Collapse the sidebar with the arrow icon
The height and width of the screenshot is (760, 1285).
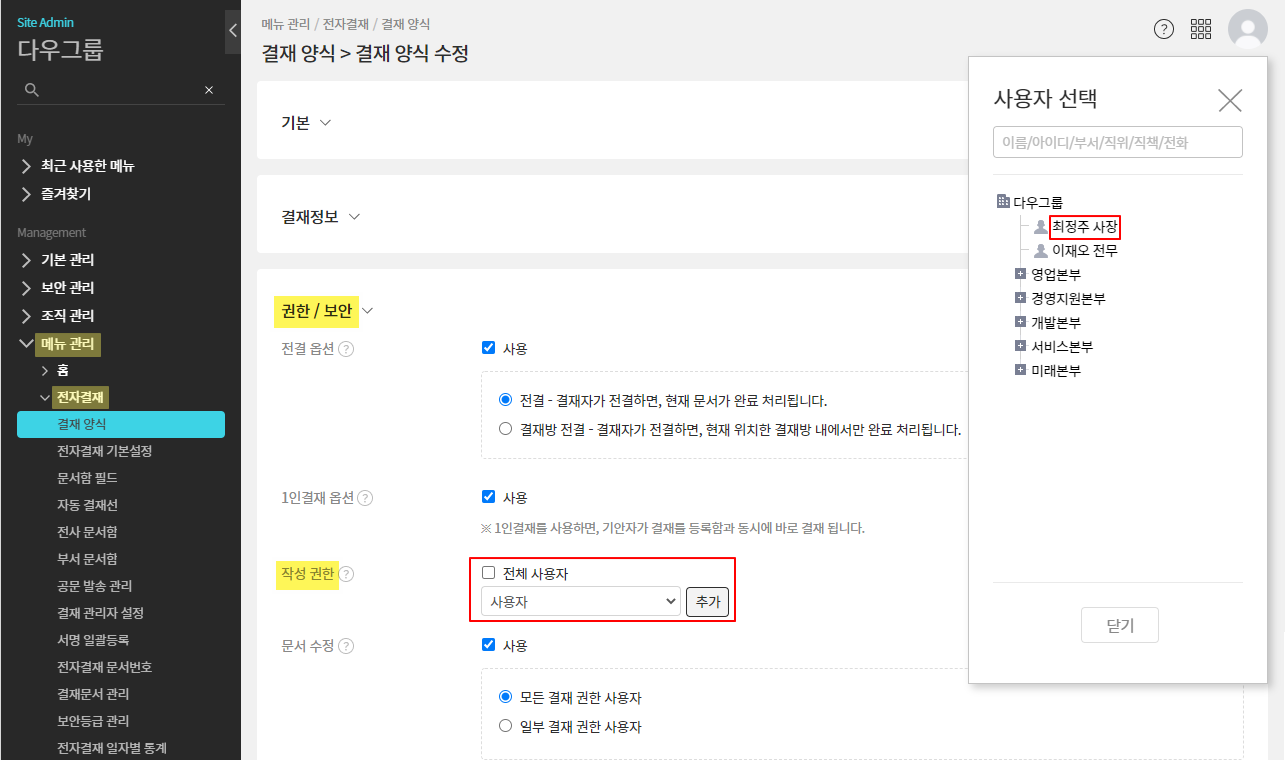[233, 30]
